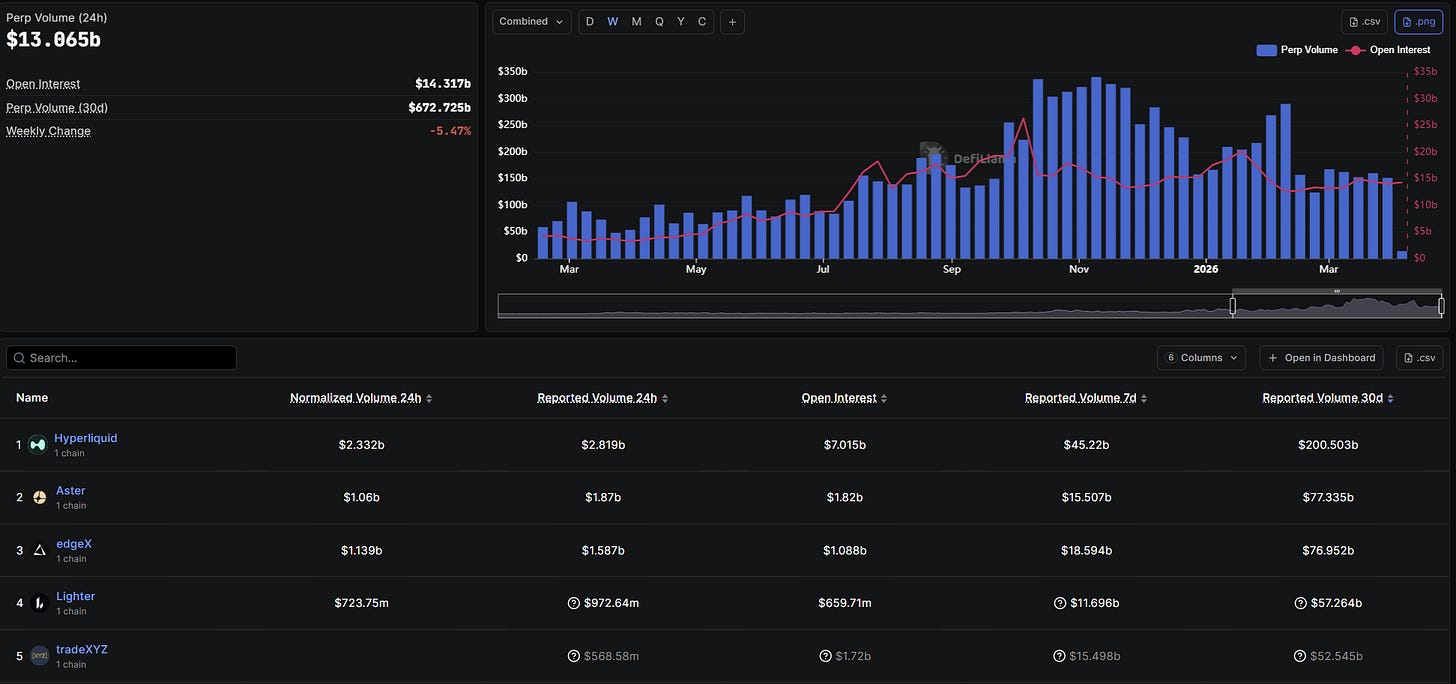Click the plus icon beside interval buttons

pos(732,22)
